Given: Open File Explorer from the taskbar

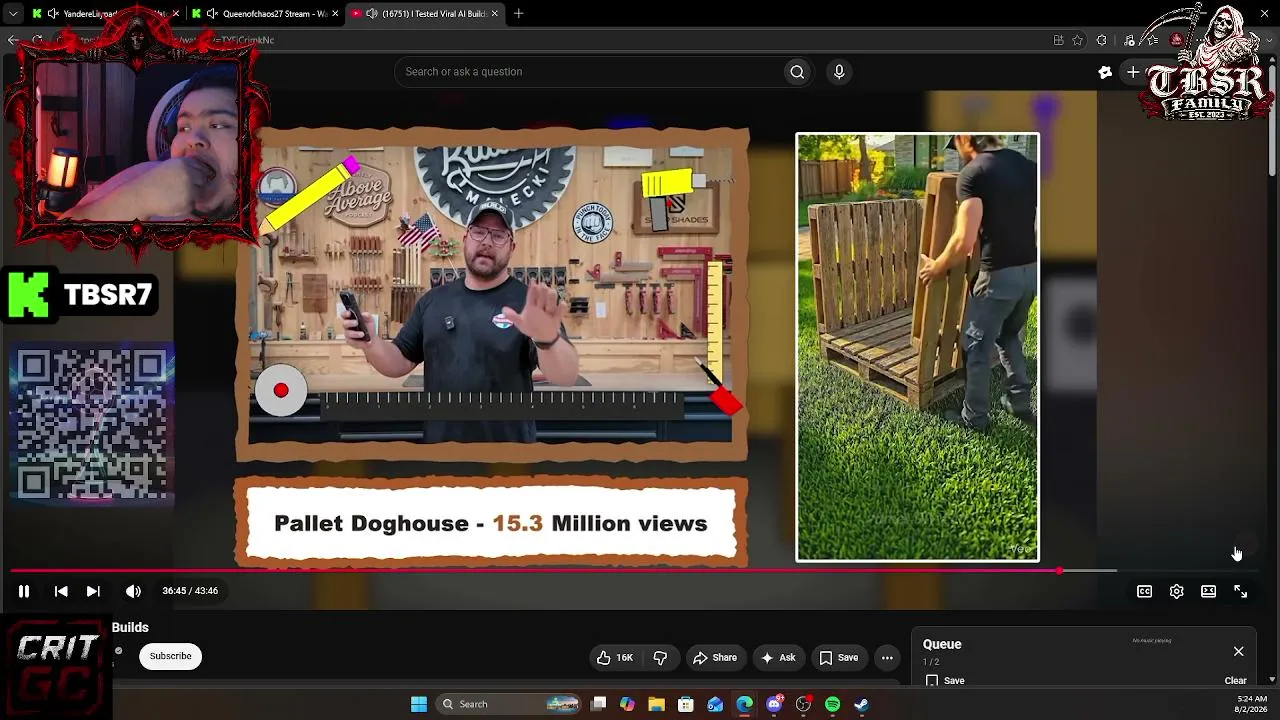Looking at the screenshot, I should 657,704.
